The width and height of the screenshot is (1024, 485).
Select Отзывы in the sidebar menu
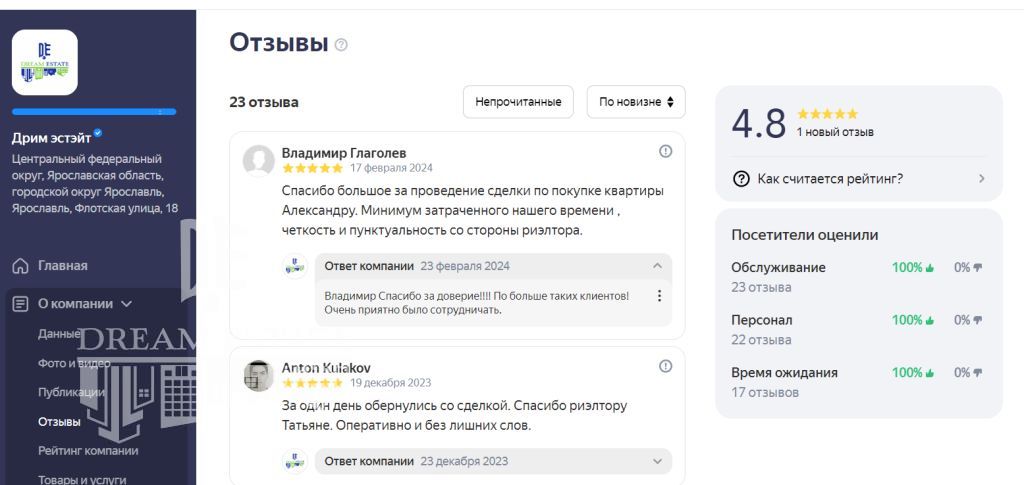59,421
